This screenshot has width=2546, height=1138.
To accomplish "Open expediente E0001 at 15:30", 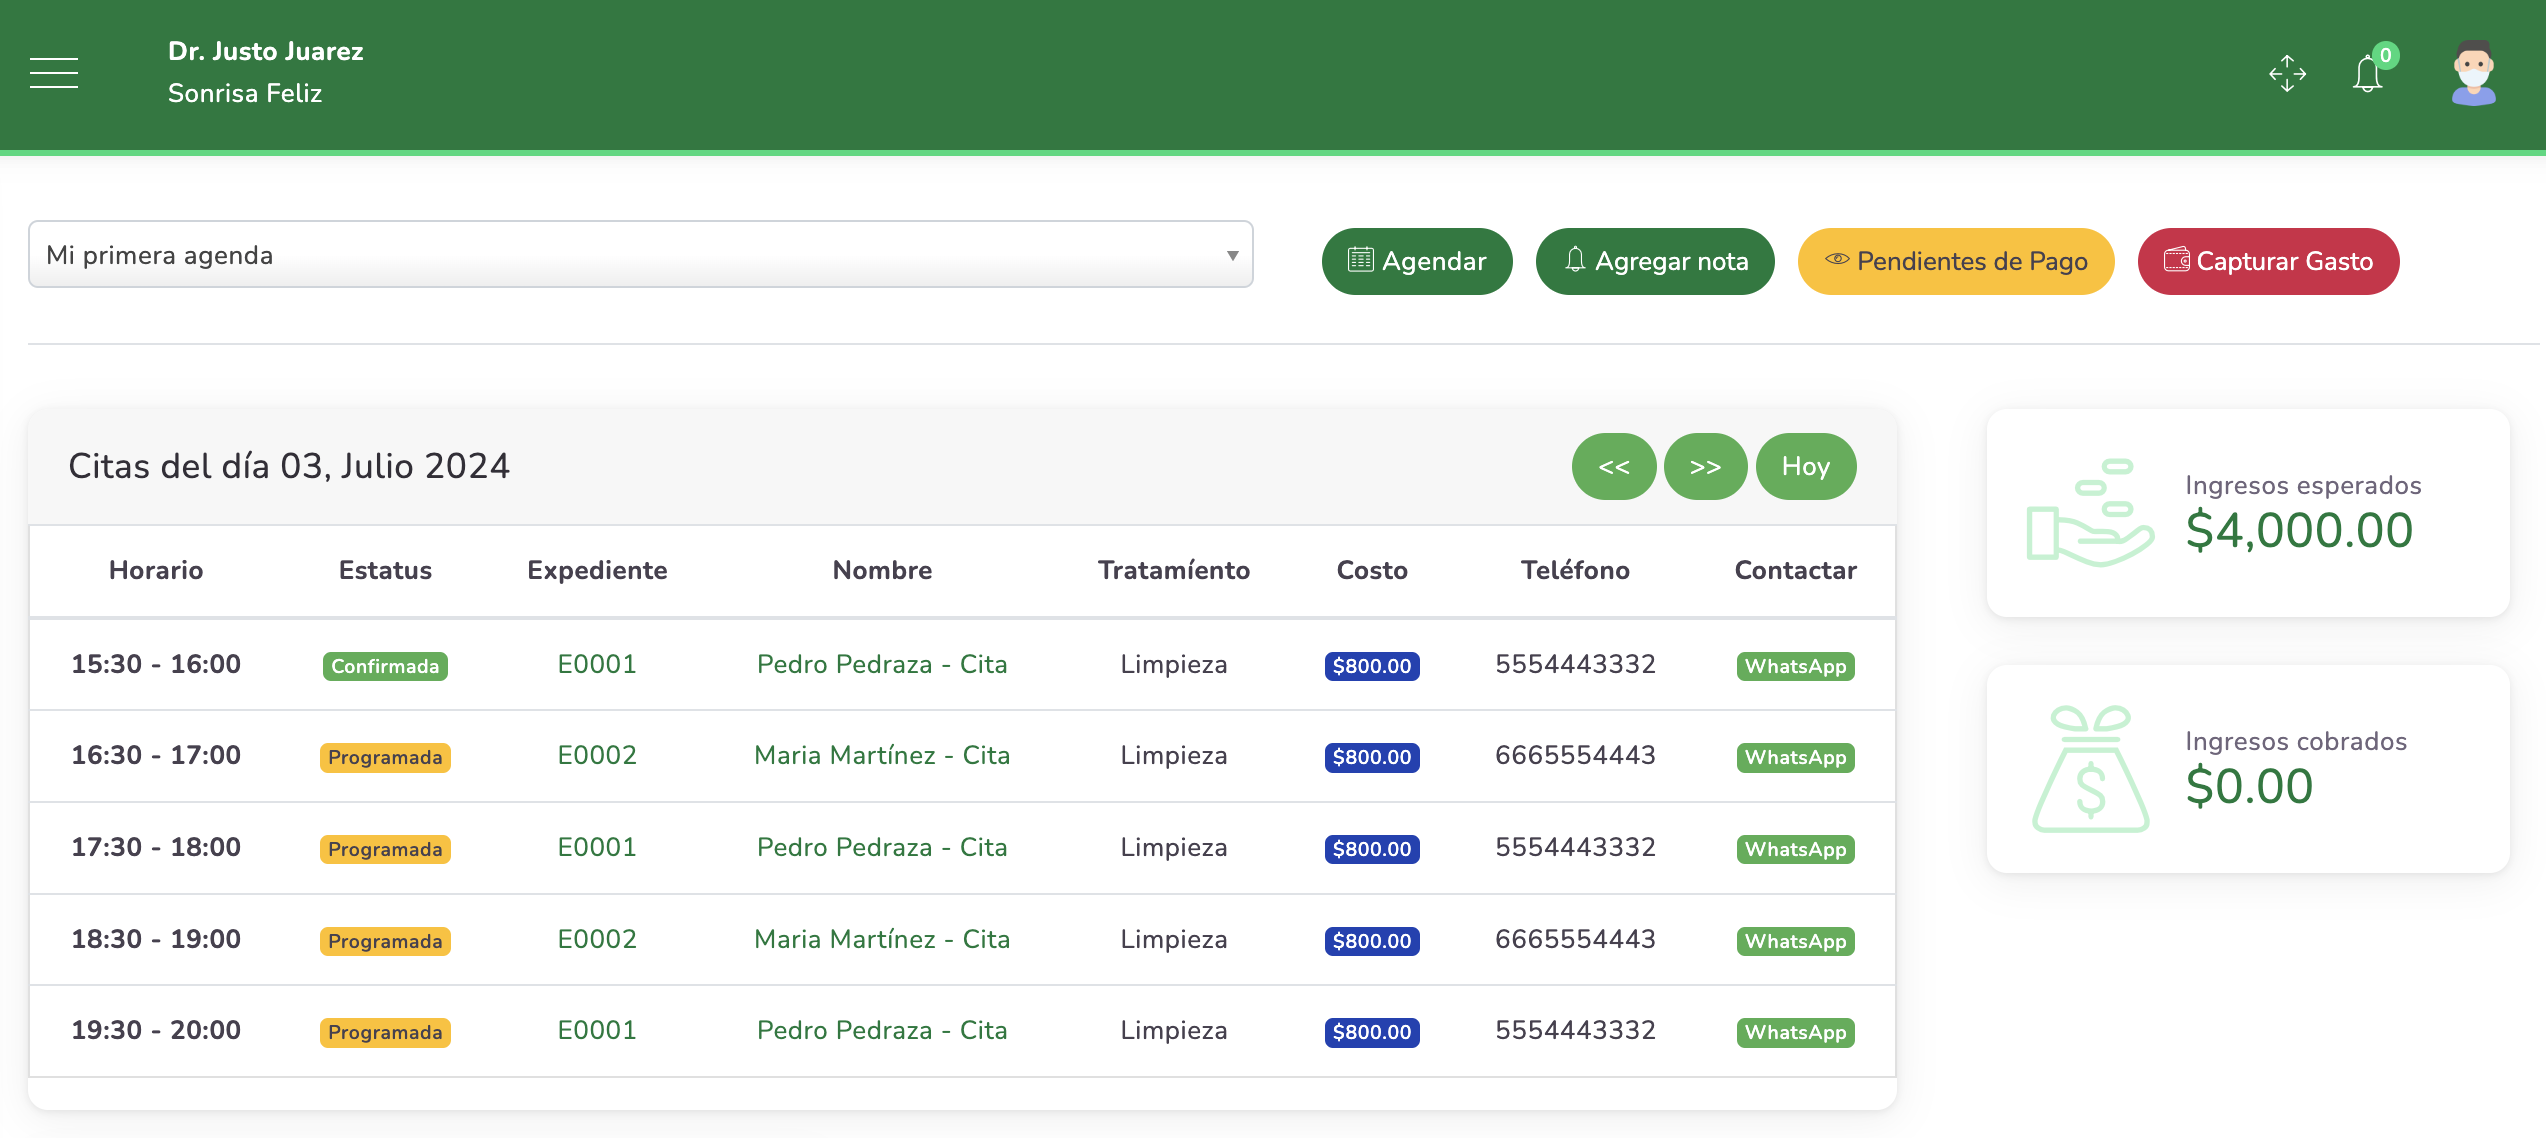I will point(597,664).
